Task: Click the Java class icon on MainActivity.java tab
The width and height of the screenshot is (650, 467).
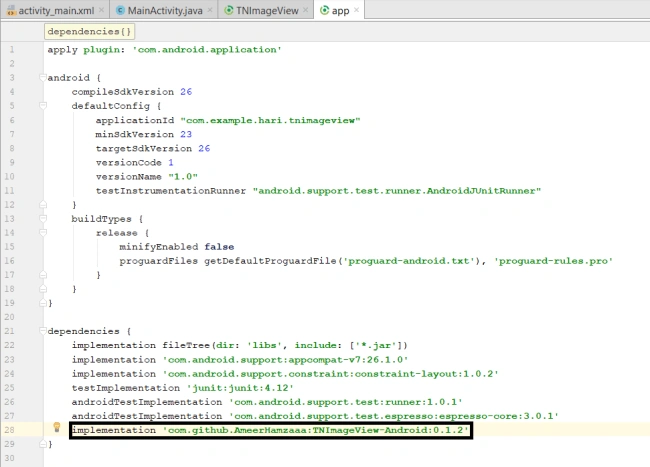Action: tap(120, 10)
